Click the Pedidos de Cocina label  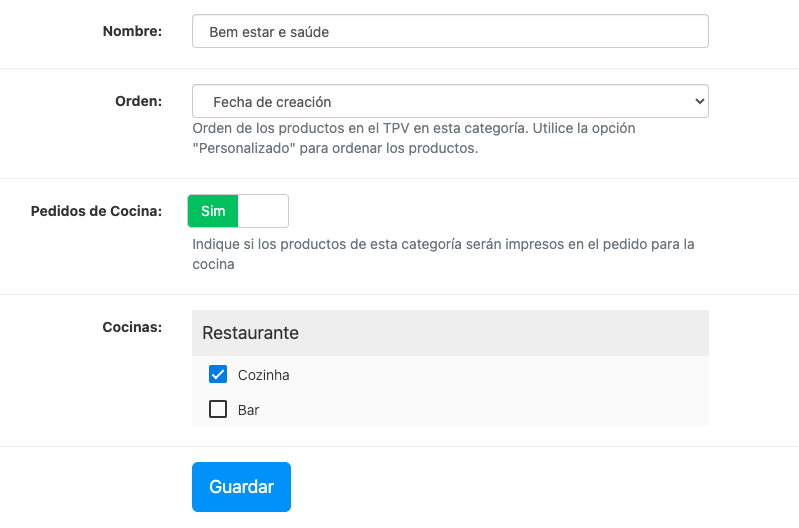point(97,211)
